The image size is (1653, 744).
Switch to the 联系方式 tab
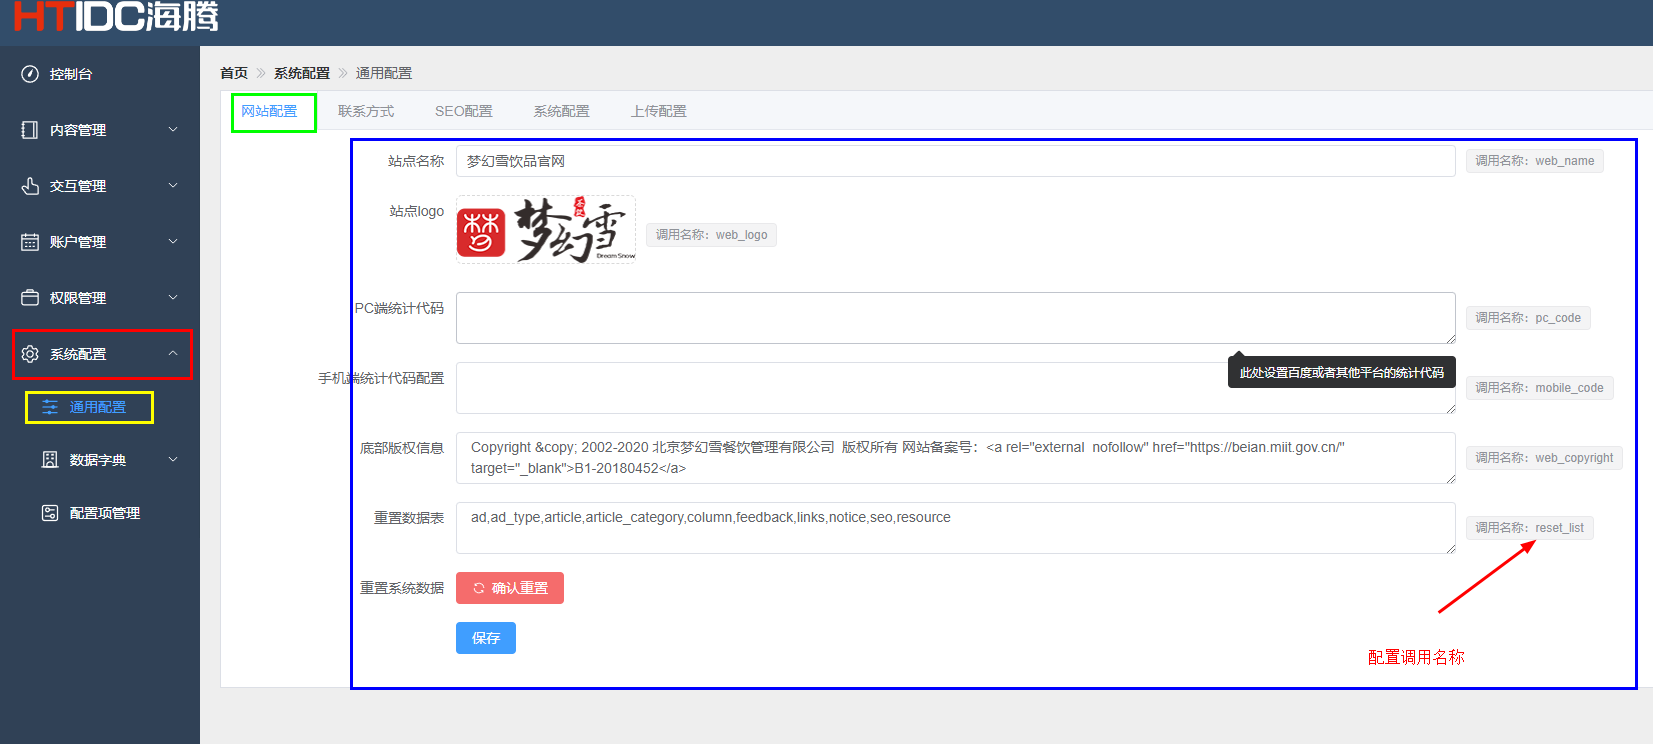[x=366, y=111]
